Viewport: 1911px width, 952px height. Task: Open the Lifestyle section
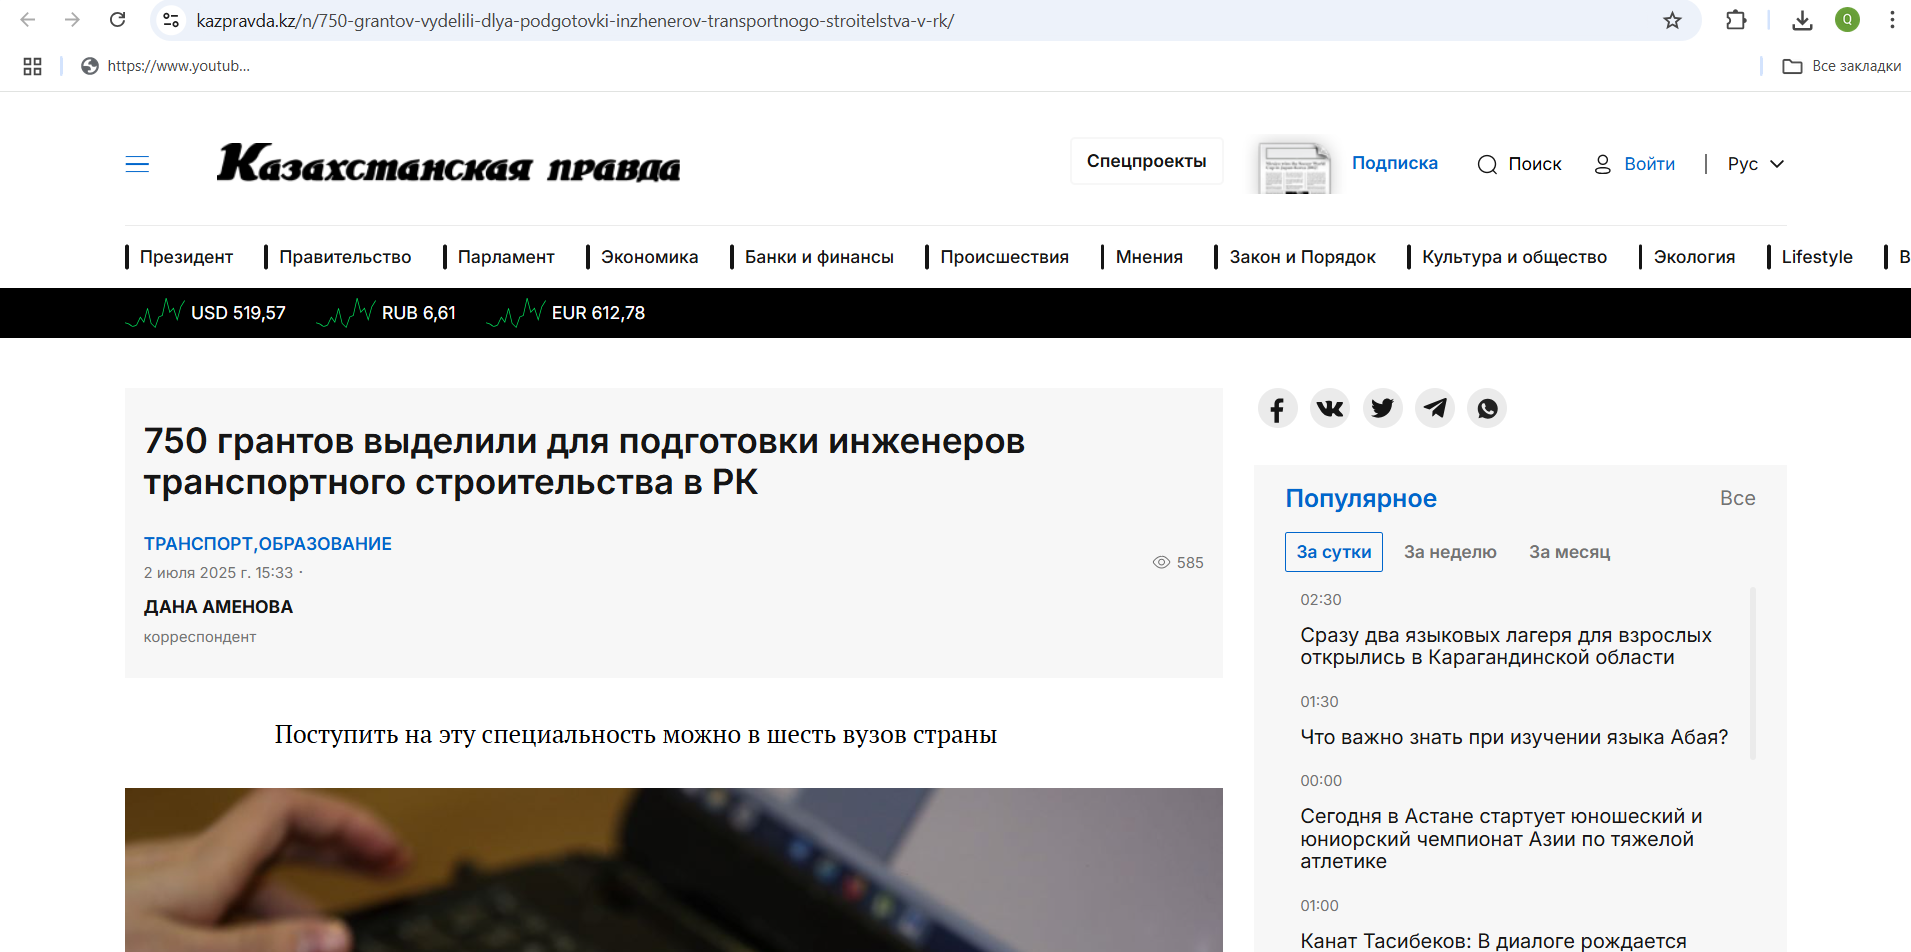[1816, 257]
